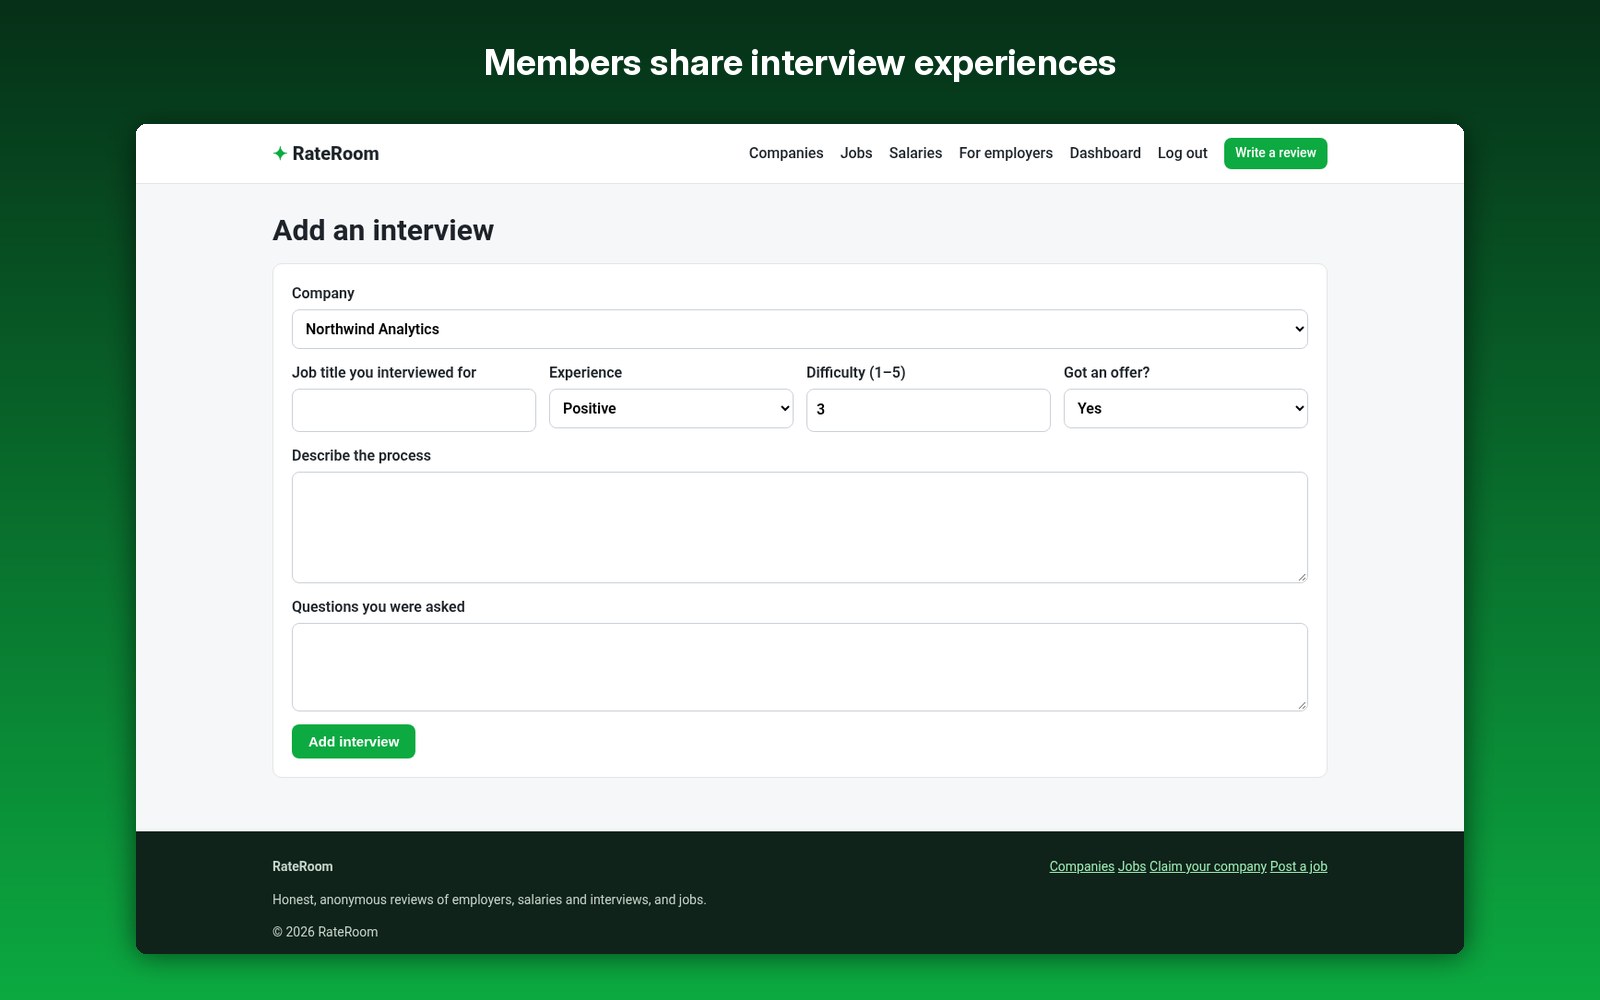Viewport: 1600px width, 1000px height.
Task: Focus the Questions you were asked textarea
Action: 799,667
